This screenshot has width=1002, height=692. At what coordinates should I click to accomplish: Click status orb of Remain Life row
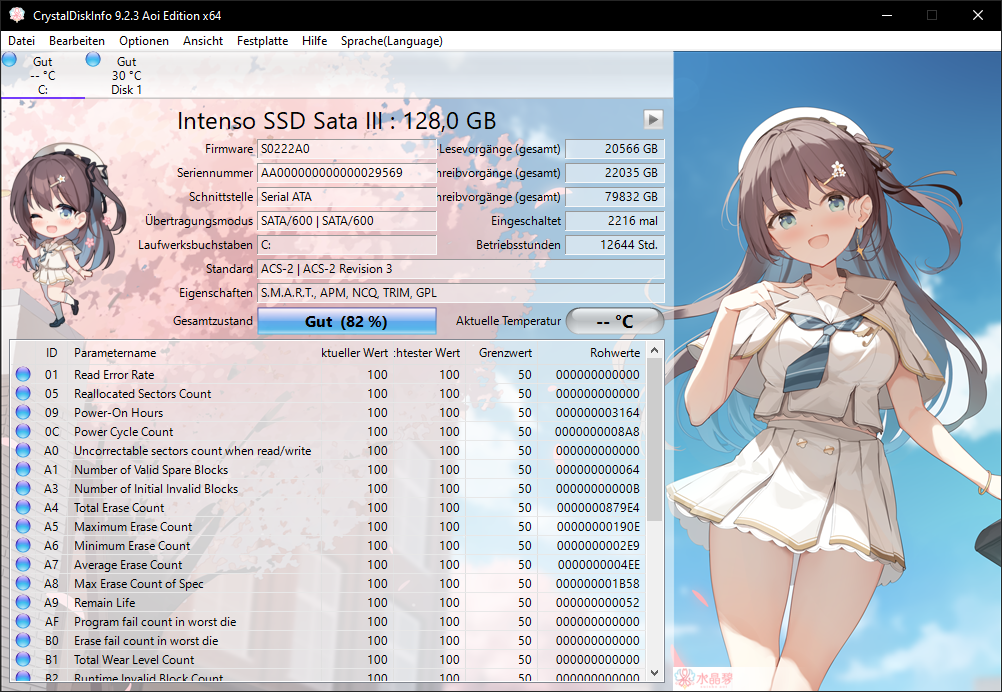(x=23, y=603)
